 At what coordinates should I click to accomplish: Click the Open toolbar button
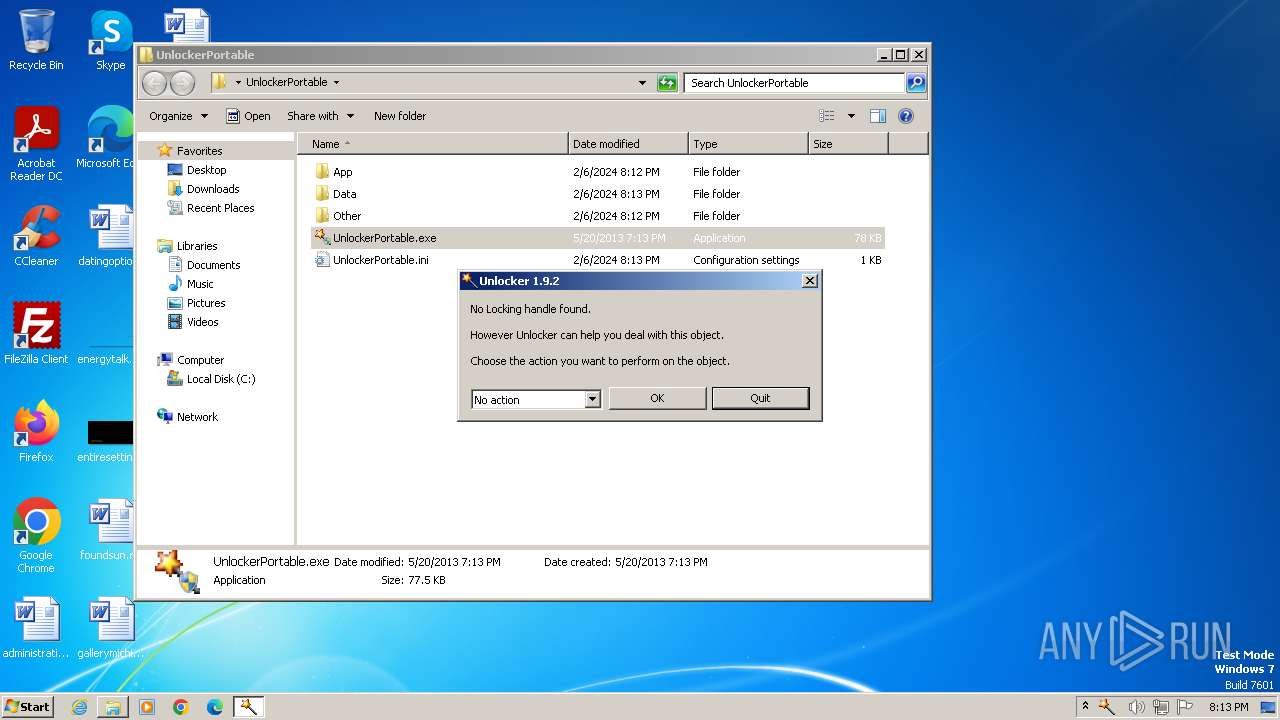point(248,116)
